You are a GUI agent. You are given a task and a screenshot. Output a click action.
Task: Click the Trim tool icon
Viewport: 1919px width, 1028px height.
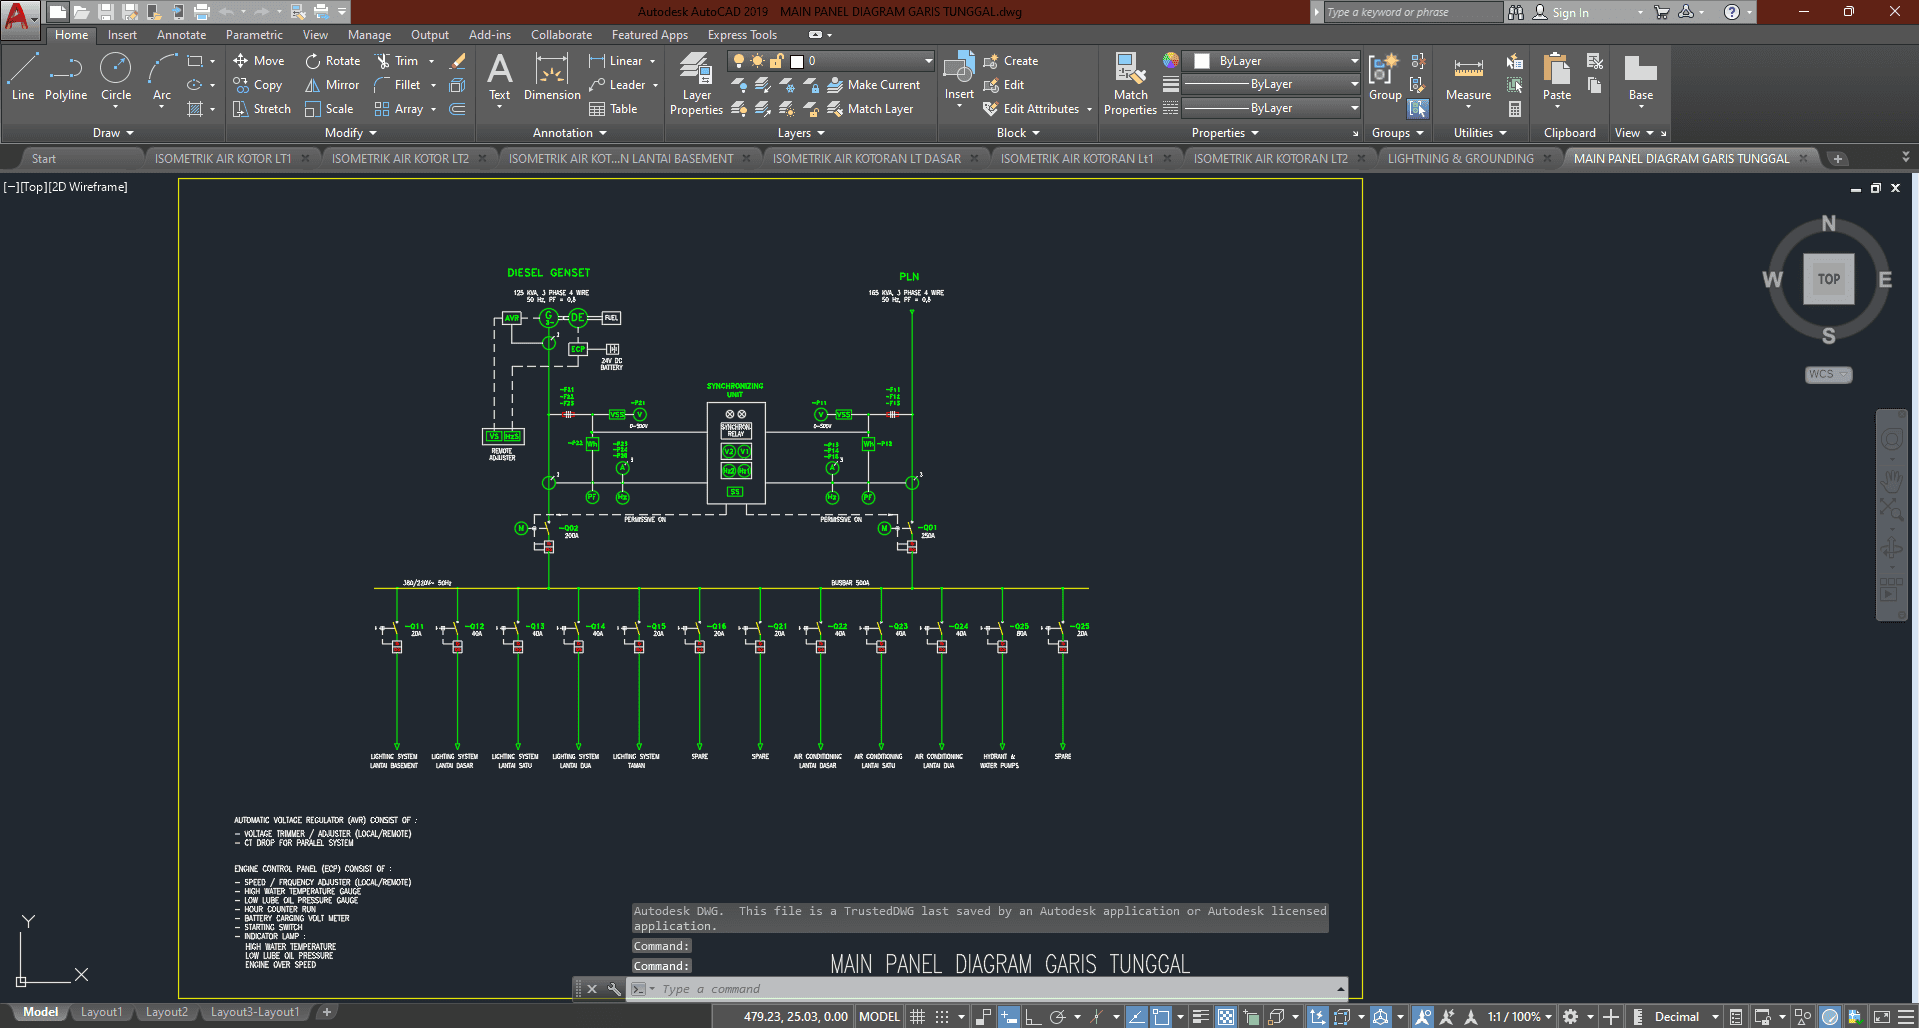click(383, 61)
